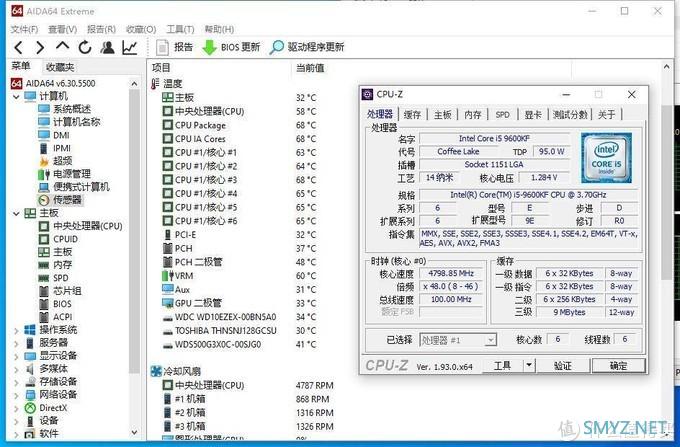Collapse the 主板 tree node
This screenshot has width=680, height=447.
[x=16, y=213]
